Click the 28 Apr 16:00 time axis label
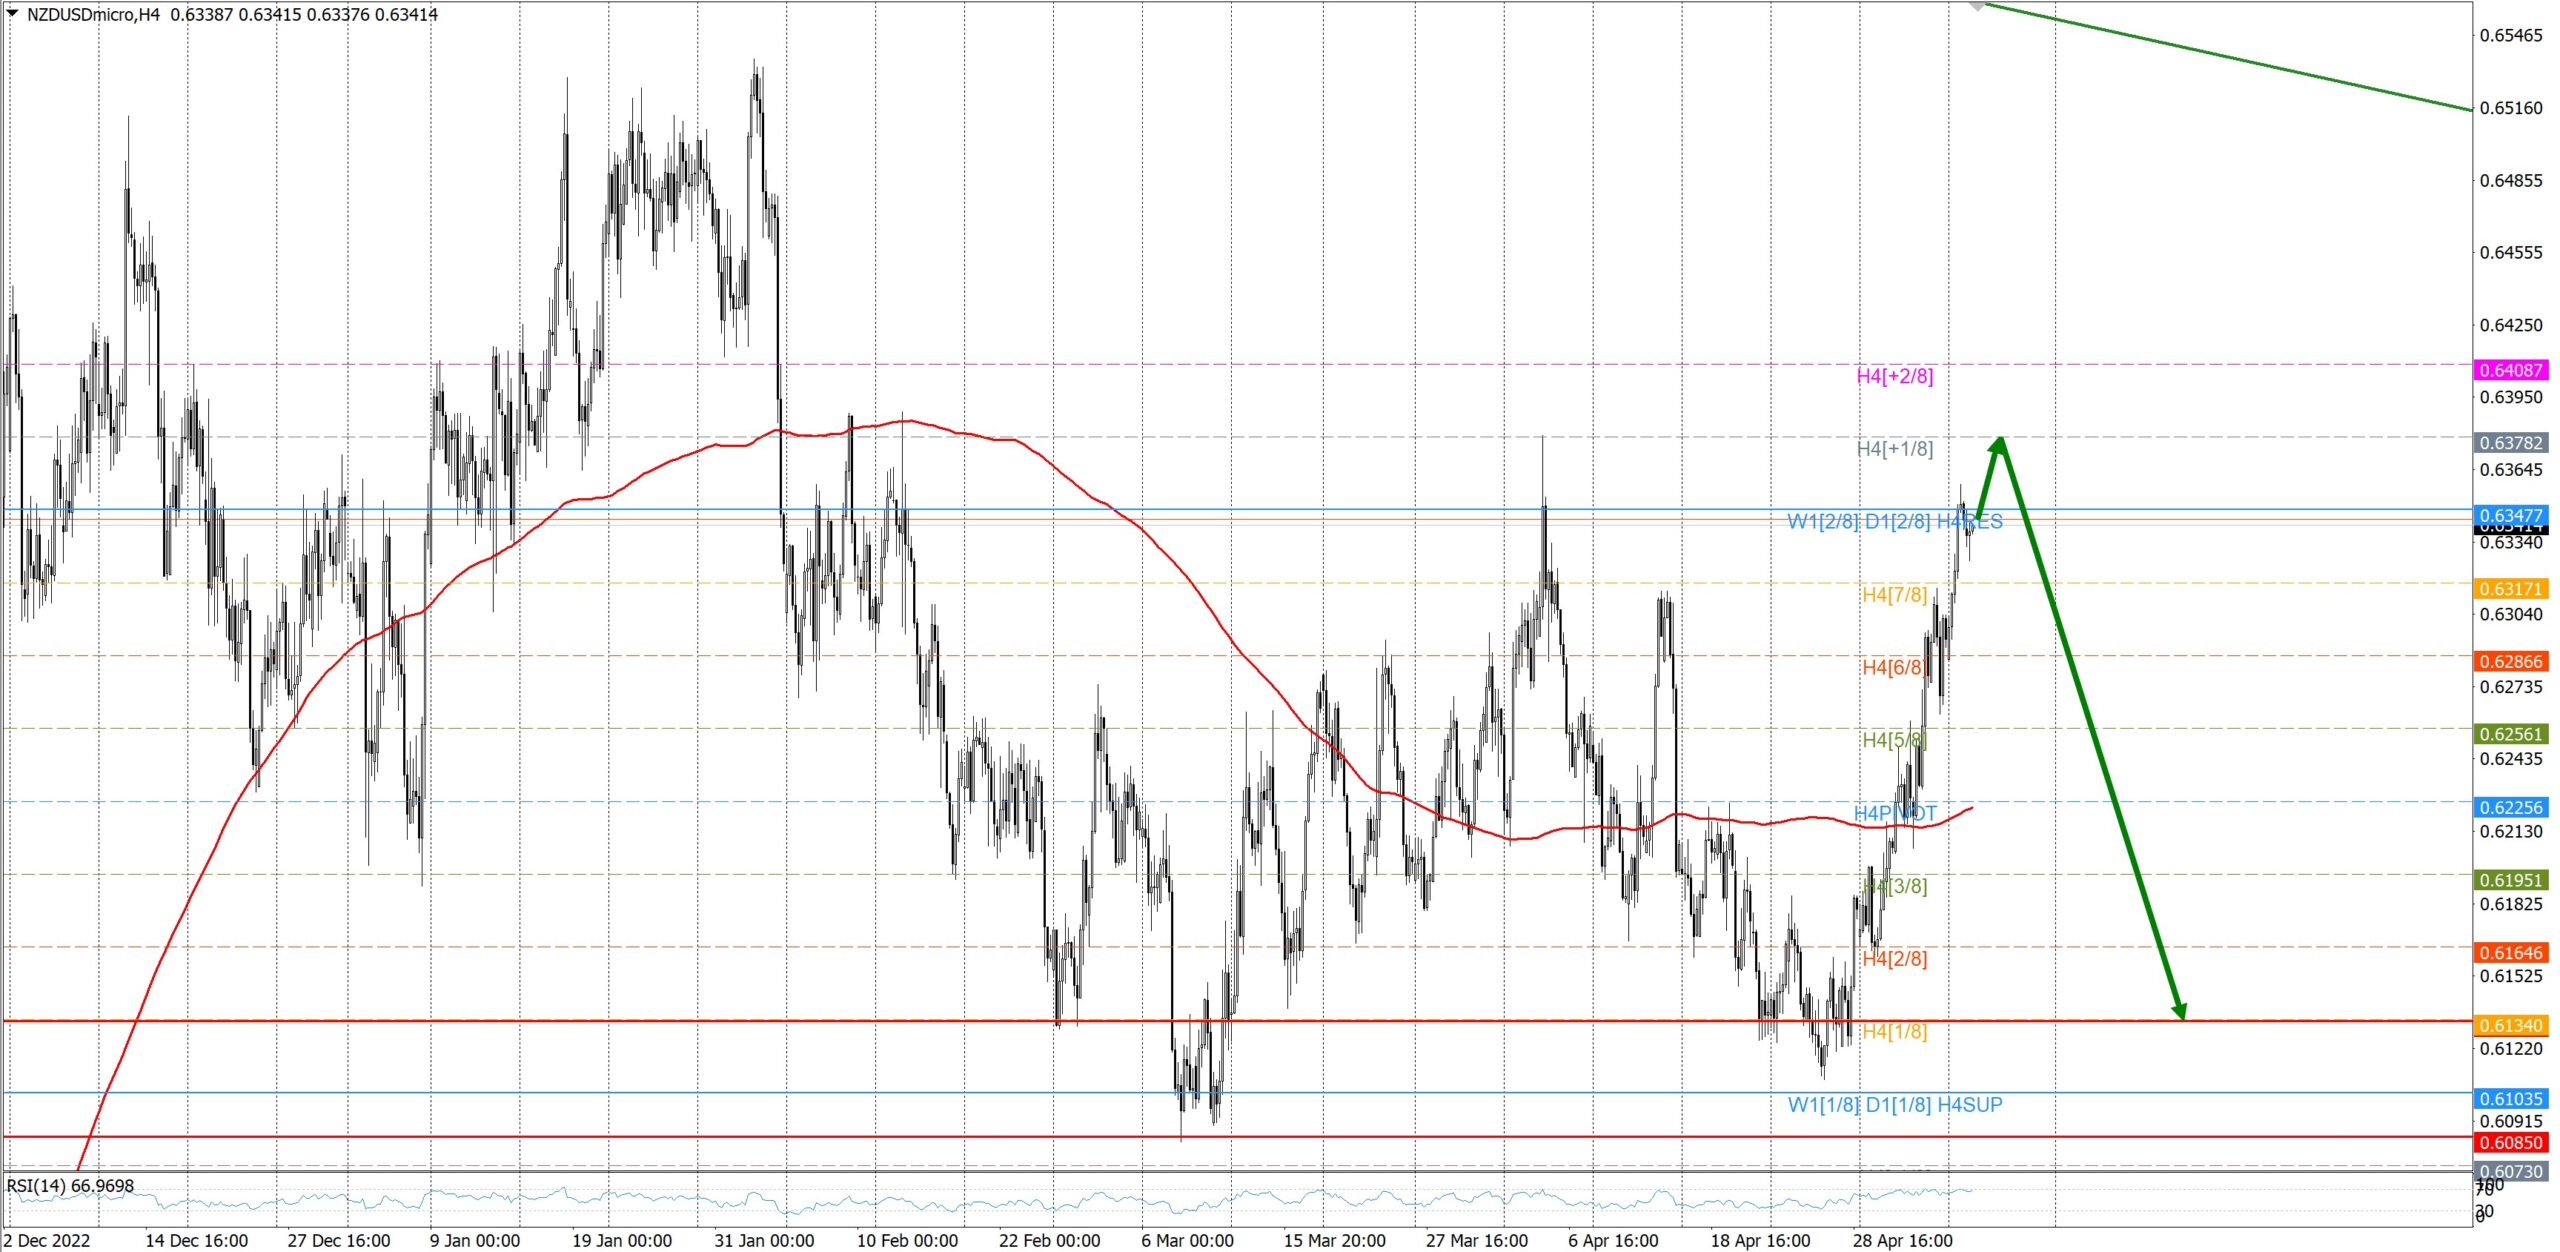Viewport: 2560px width, 1252px height. pos(1902,1240)
